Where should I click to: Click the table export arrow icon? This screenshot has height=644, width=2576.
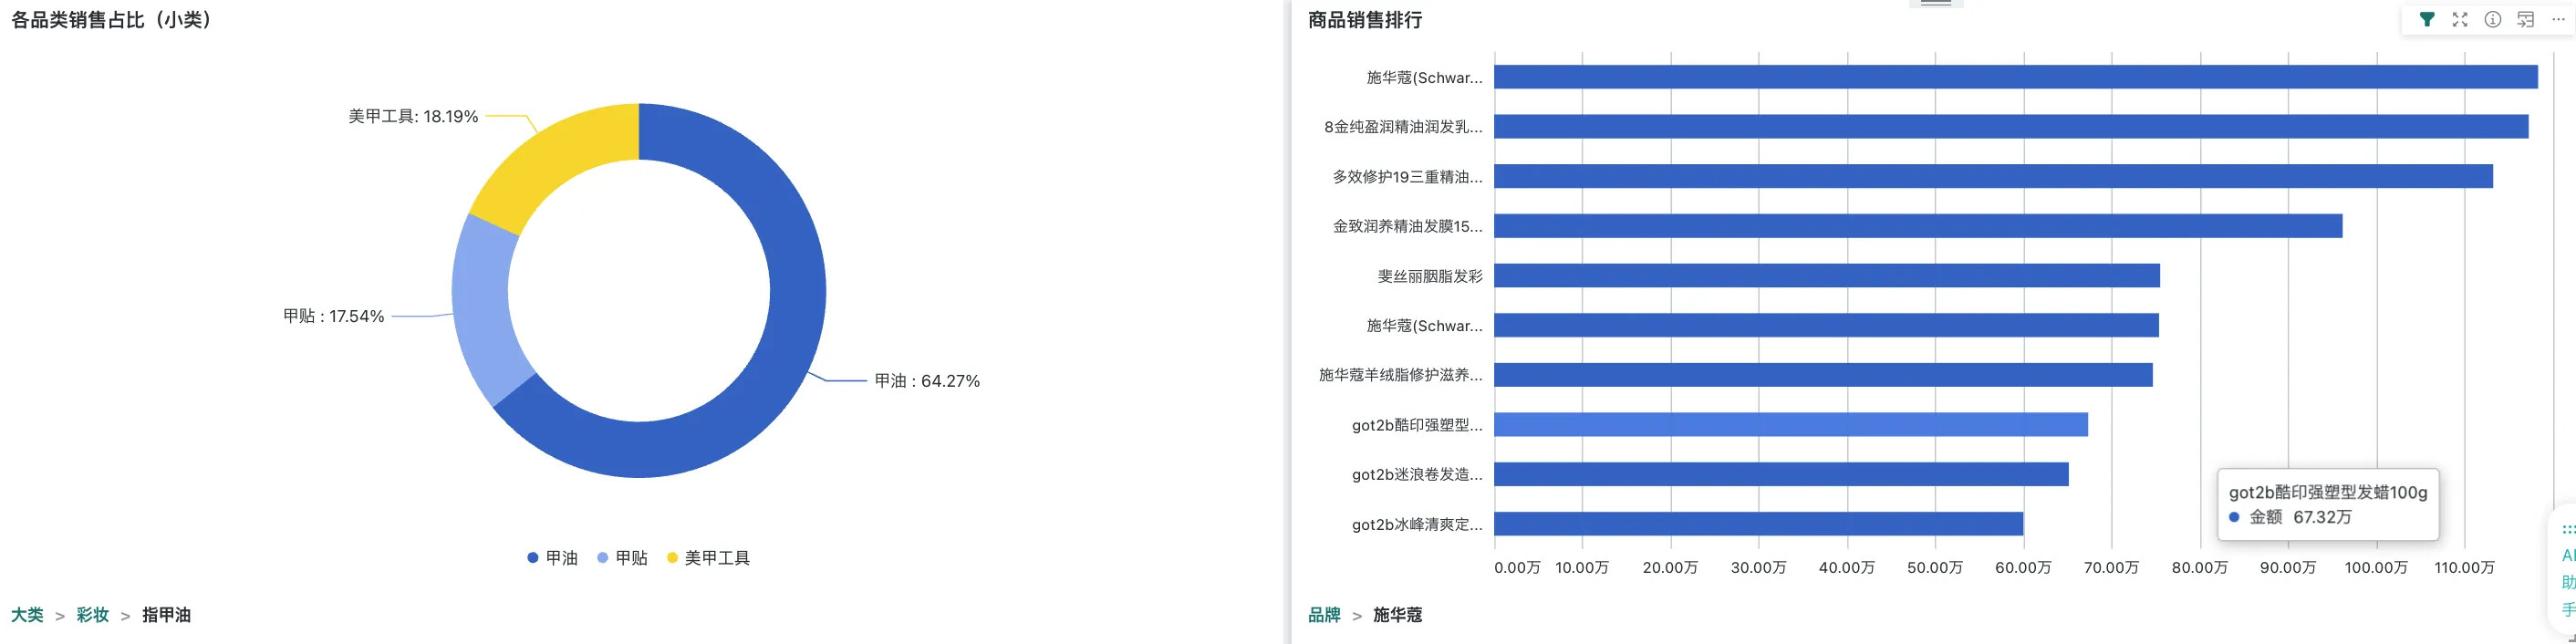[2525, 20]
